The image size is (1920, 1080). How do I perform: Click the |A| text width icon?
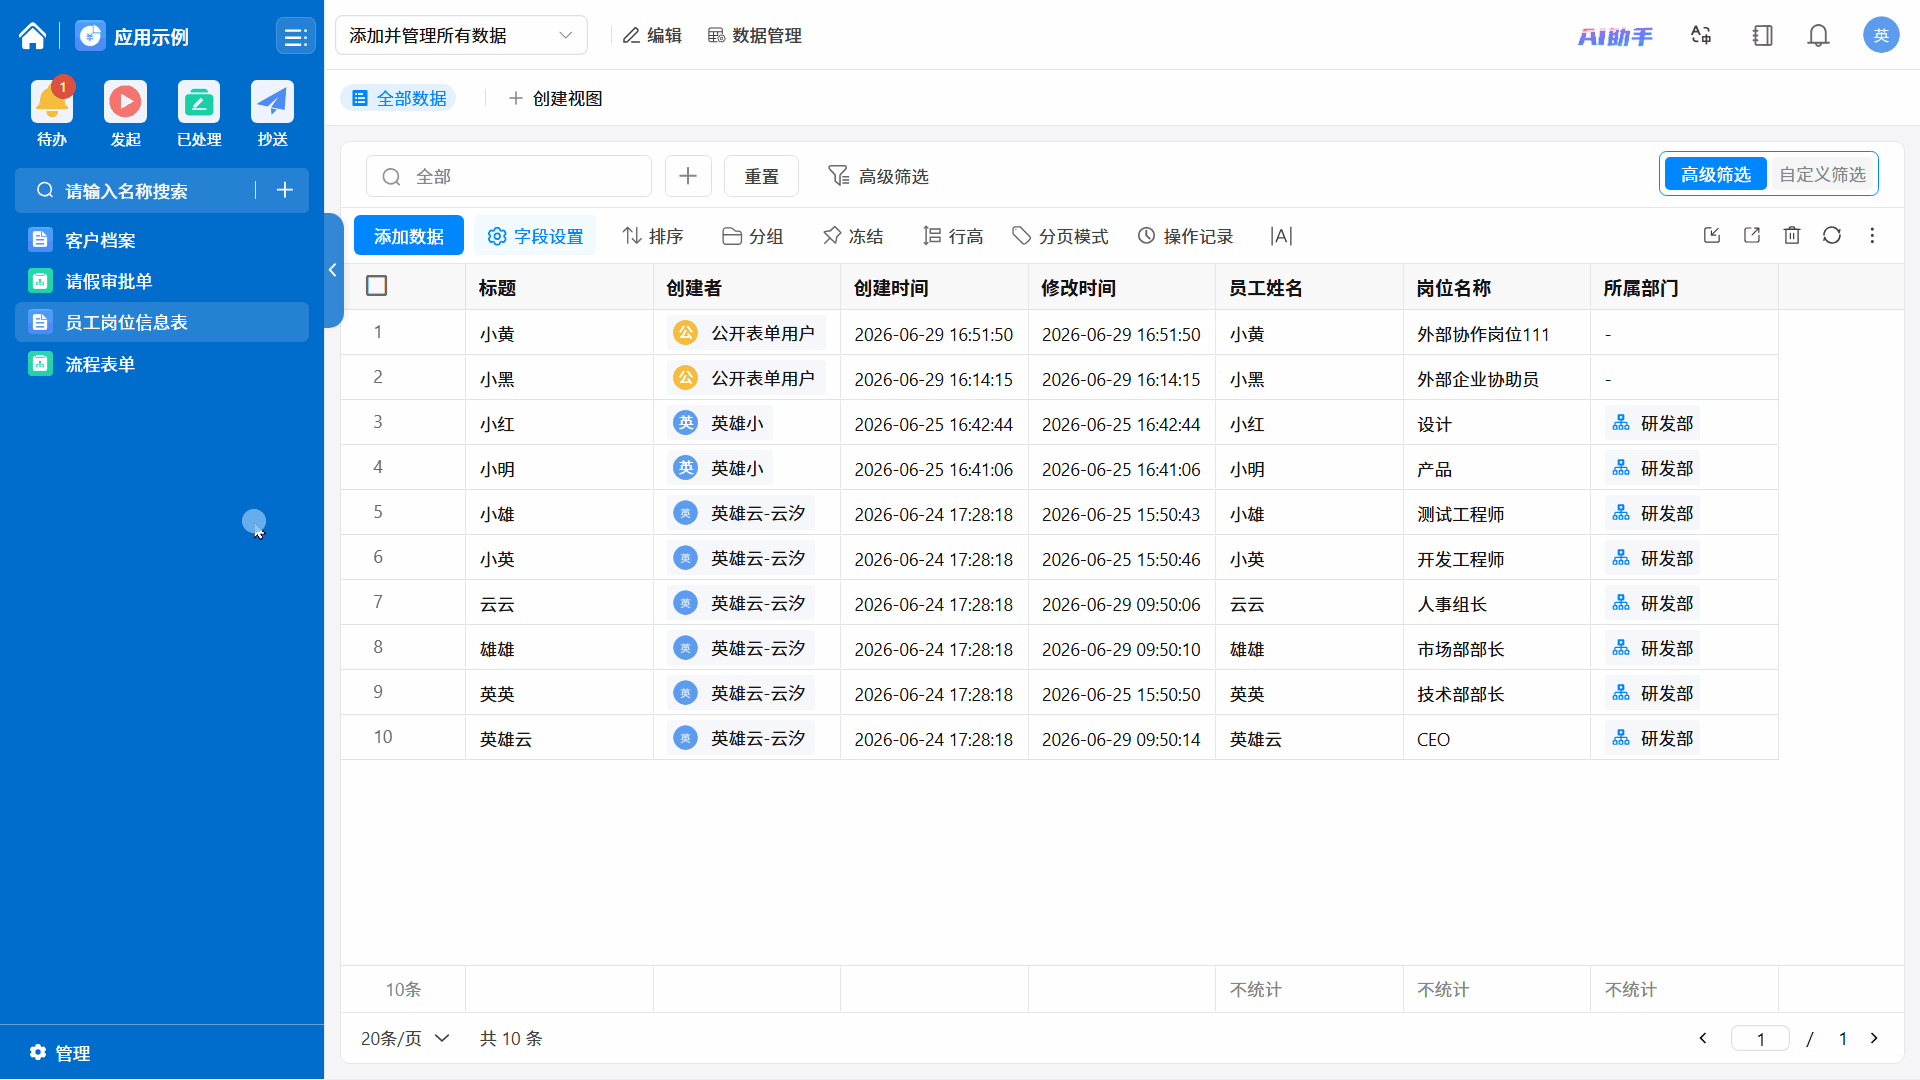(1281, 236)
